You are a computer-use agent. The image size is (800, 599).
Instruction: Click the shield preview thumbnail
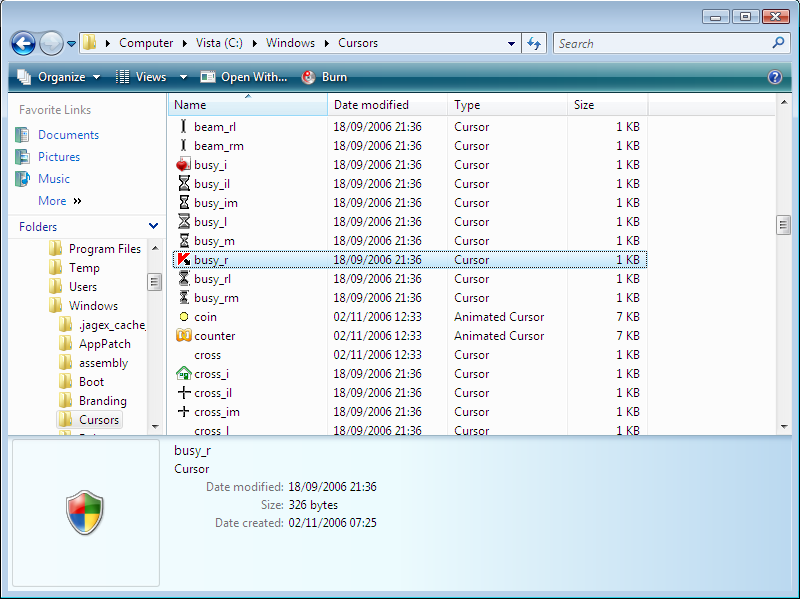tap(85, 512)
